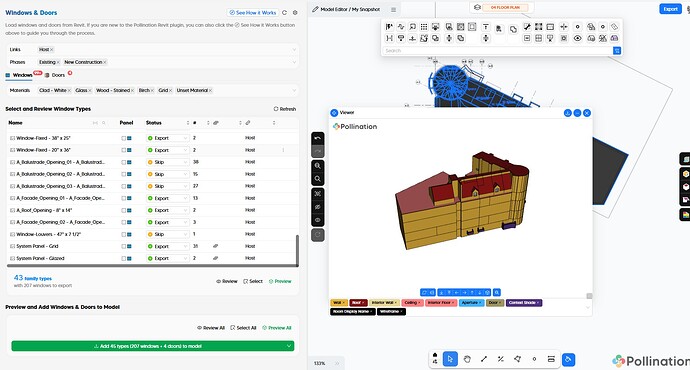Click the blue Export button at top right
This screenshot has height=370, width=690.
coord(670,9)
